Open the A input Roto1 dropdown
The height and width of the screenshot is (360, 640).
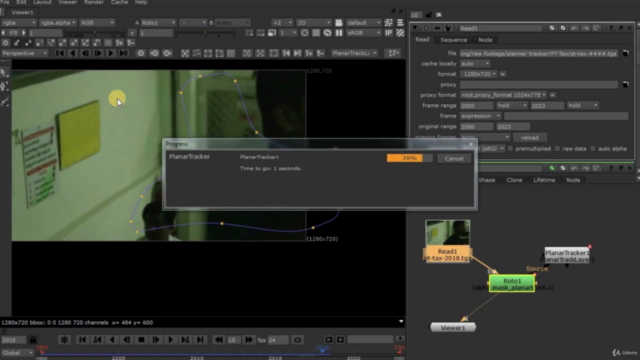[x=159, y=23]
